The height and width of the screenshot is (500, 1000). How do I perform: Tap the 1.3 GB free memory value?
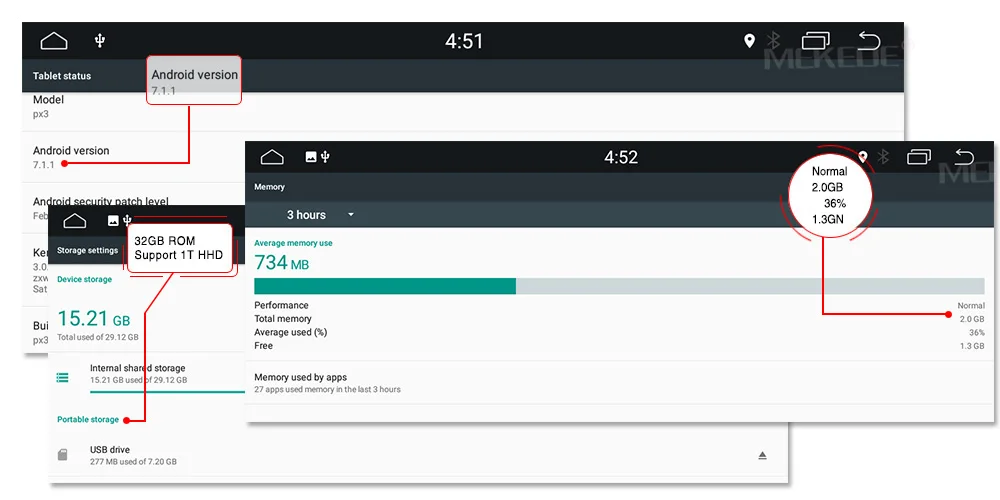(972, 346)
